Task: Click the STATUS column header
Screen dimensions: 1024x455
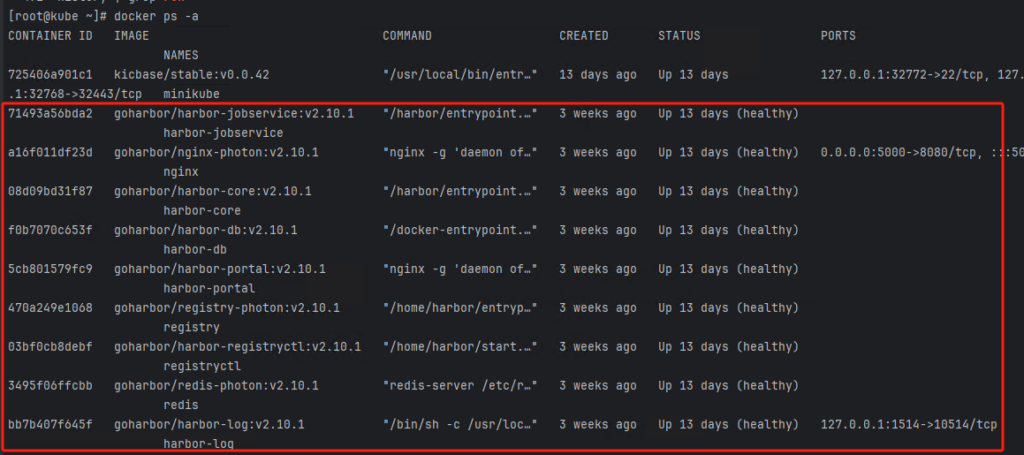Action: tap(679, 36)
